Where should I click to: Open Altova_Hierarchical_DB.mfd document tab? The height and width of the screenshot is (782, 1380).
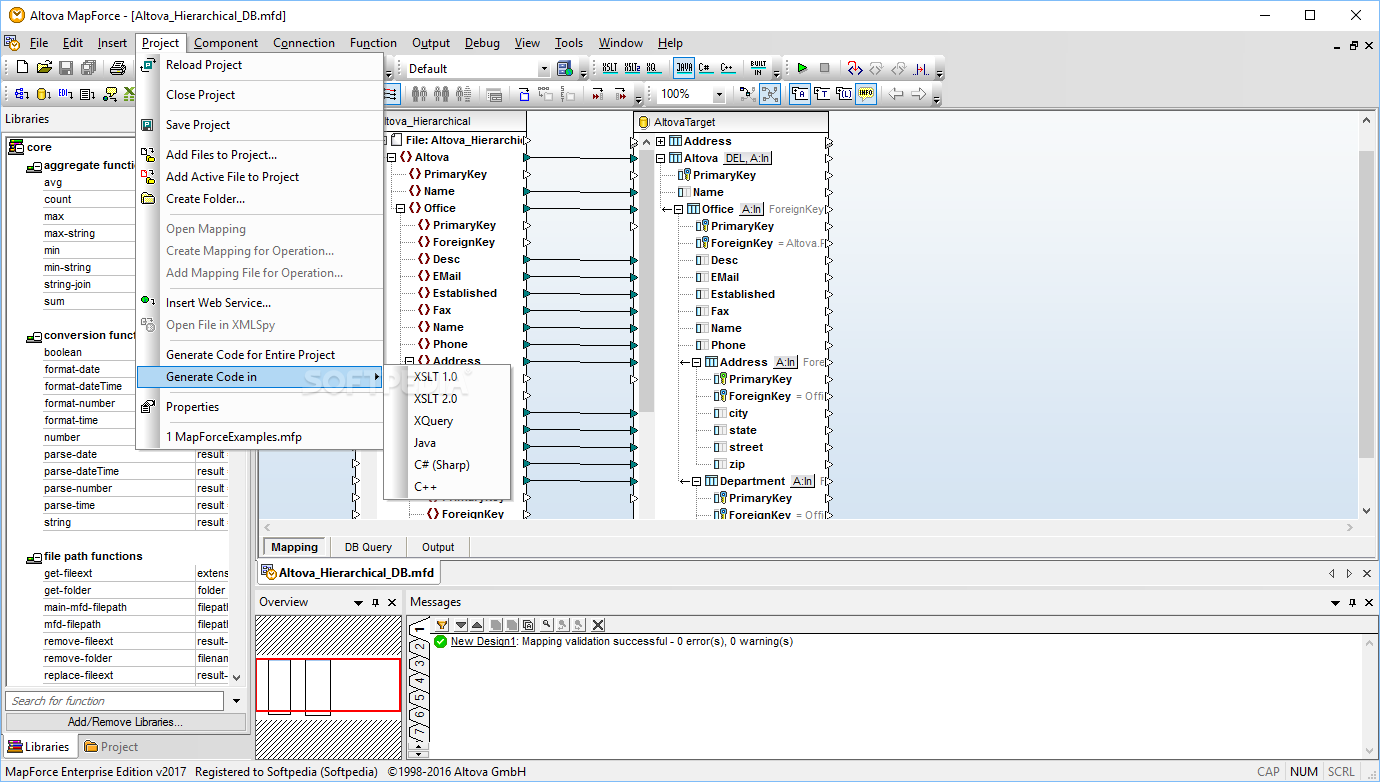coord(348,573)
